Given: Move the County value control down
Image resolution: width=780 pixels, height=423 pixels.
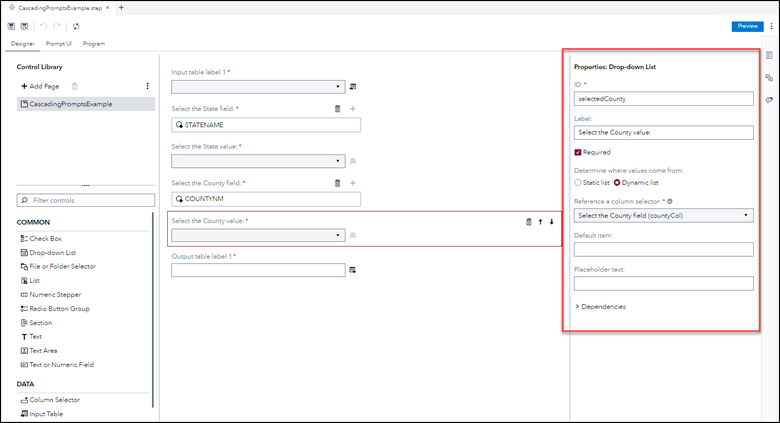Looking at the screenshot, I should [x=552, y=222].
